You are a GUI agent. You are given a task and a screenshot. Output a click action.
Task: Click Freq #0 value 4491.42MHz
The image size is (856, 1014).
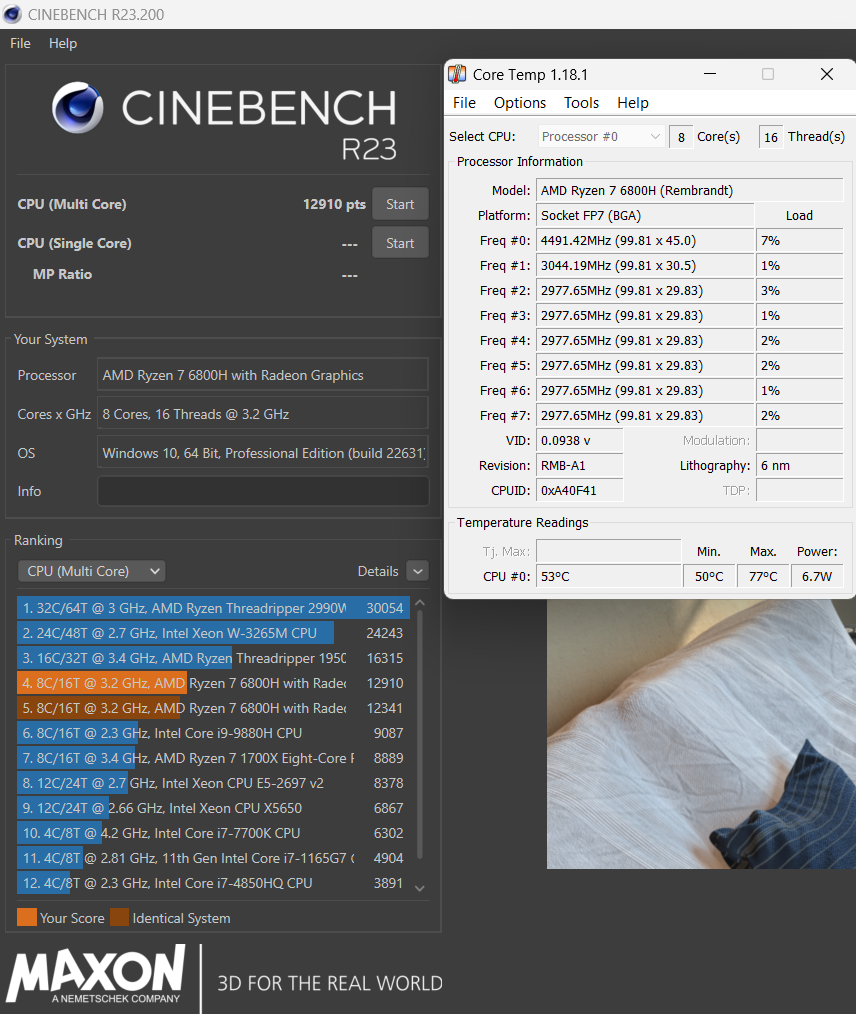click(x=645, y=241)
